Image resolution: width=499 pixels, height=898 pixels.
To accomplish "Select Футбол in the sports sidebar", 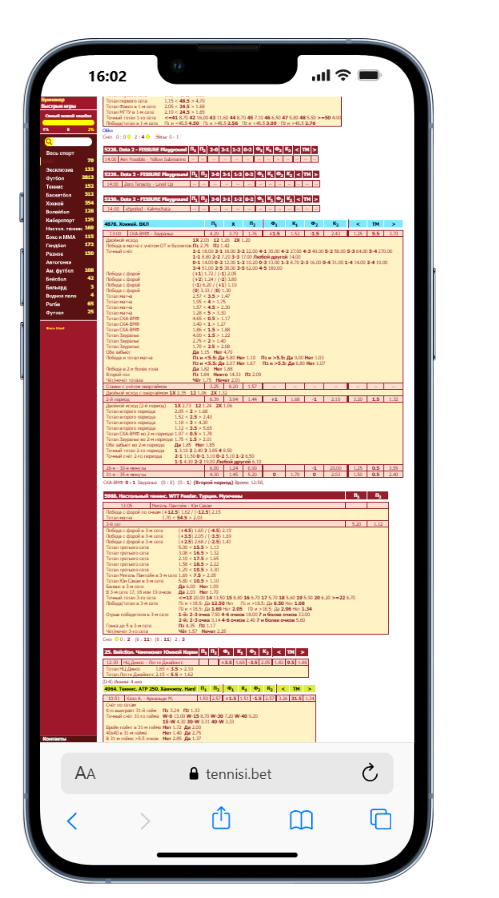I will point(55,178).
